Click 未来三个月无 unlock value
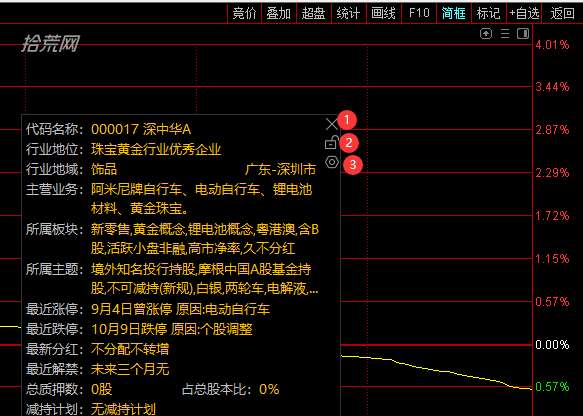This screenshot has height=416, width=583. (130, 370)
